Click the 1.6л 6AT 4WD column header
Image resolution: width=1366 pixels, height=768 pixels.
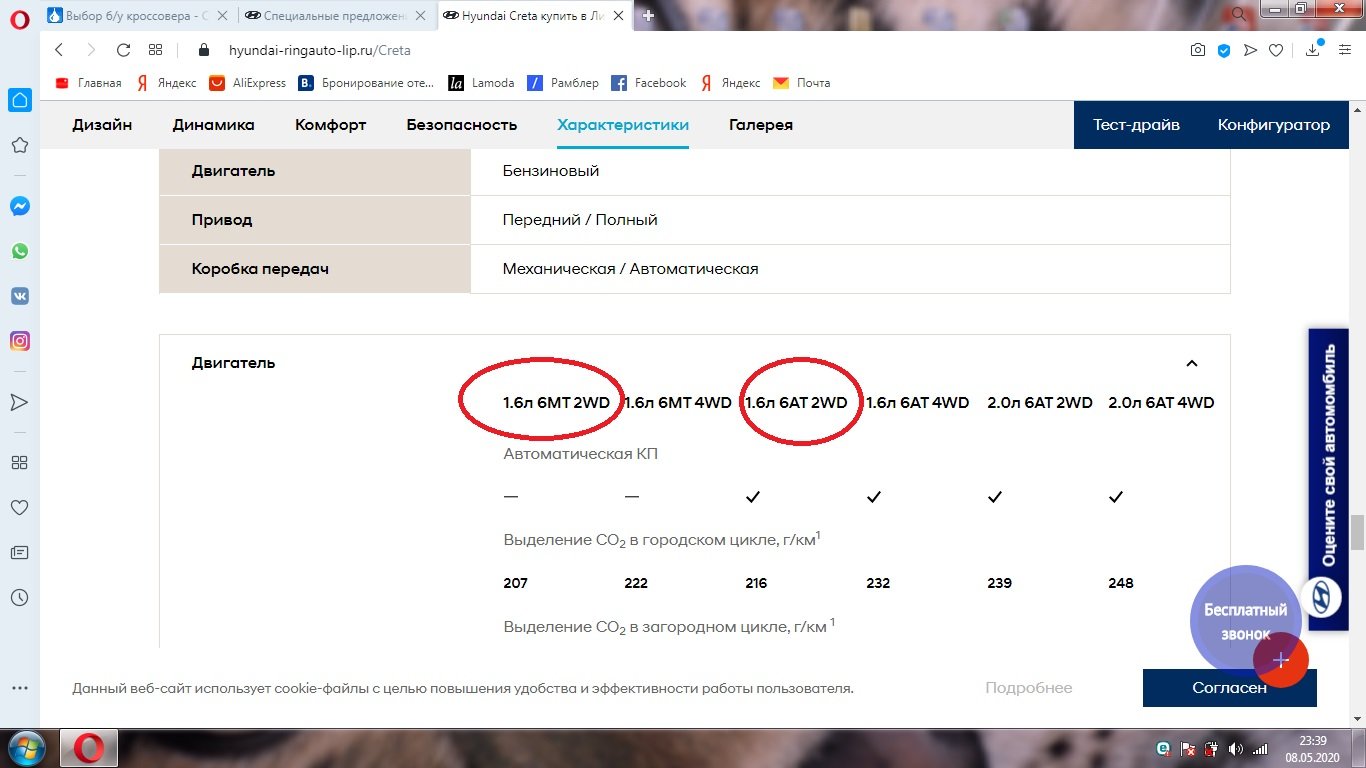(917, 403)
